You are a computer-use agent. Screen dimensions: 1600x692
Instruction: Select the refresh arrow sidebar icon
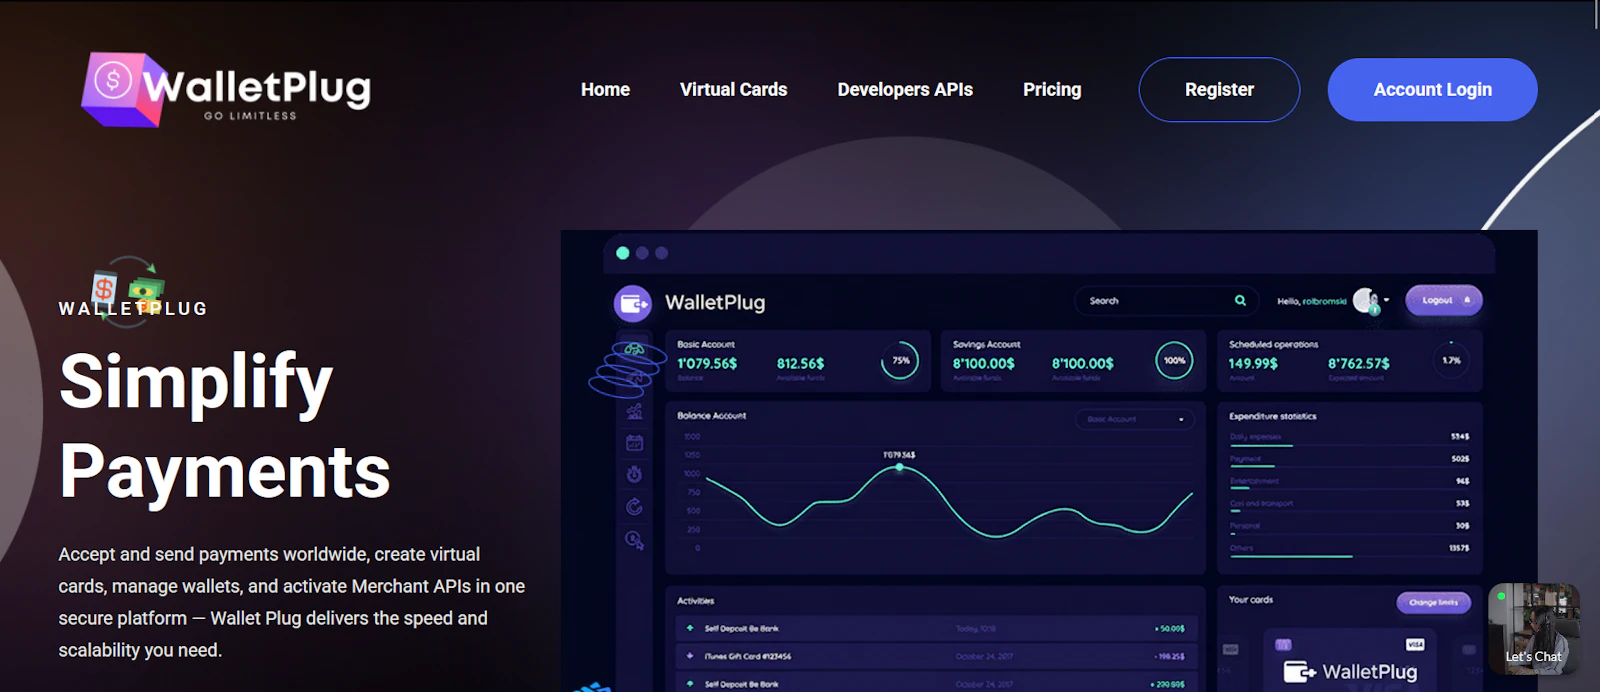[x=634, y=507]
